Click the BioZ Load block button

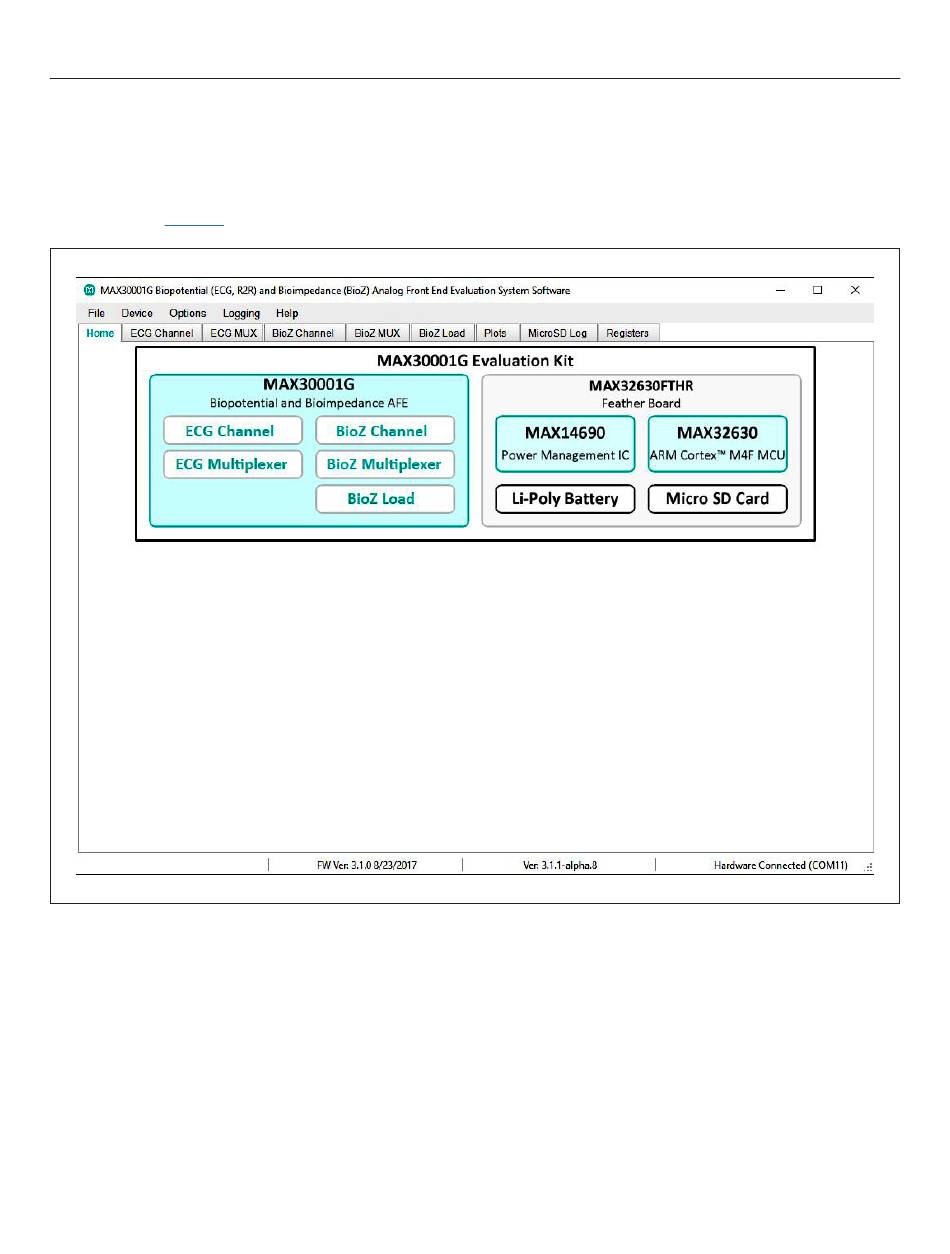pos(385,498)
